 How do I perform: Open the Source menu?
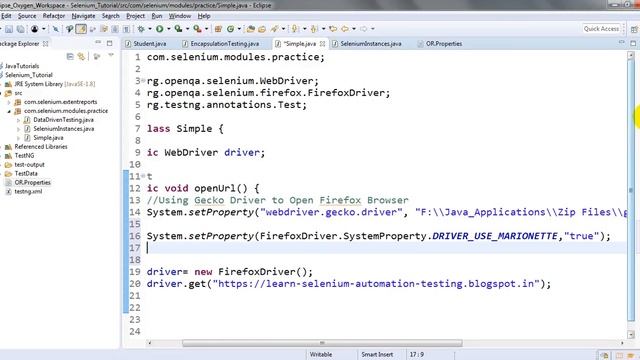point(27,16)
